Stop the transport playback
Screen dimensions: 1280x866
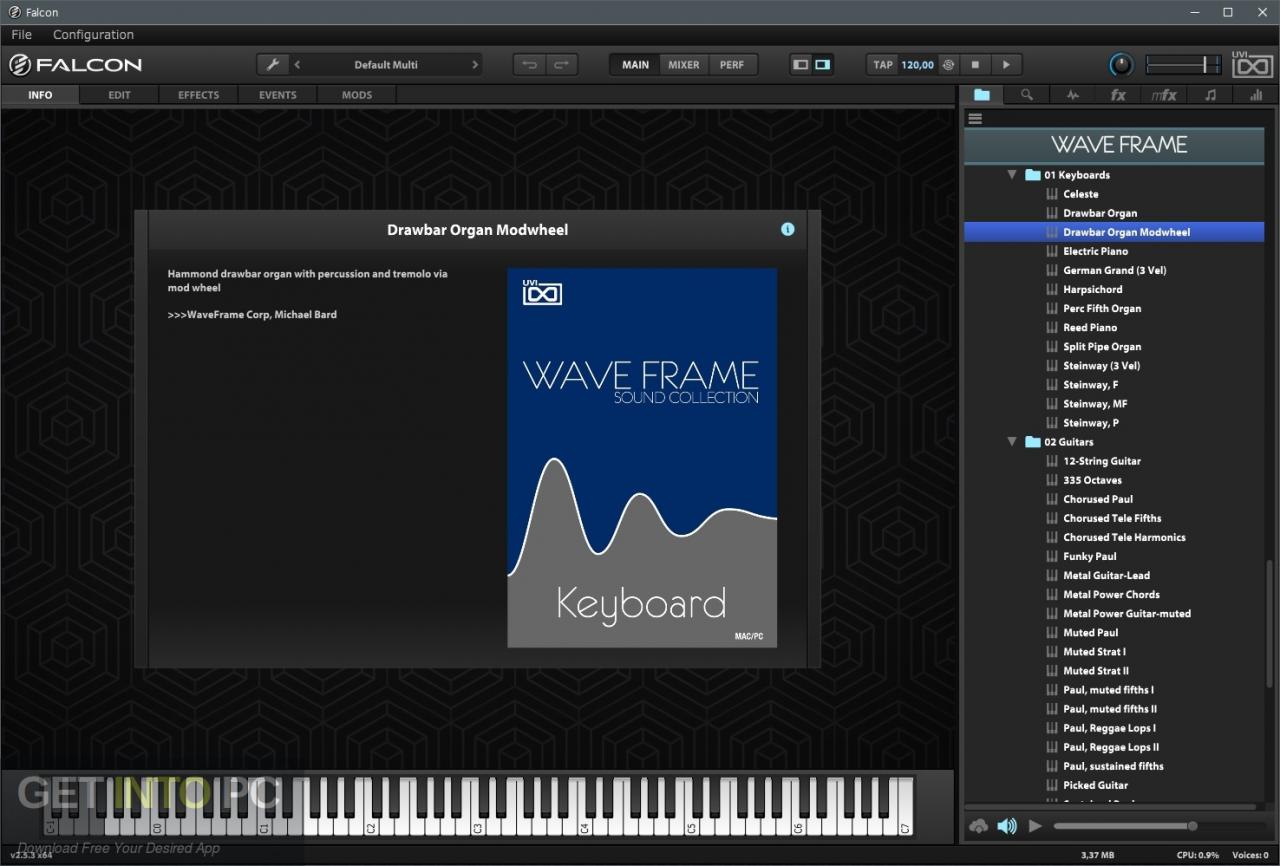pyautogui.click(x=975, y=65)
